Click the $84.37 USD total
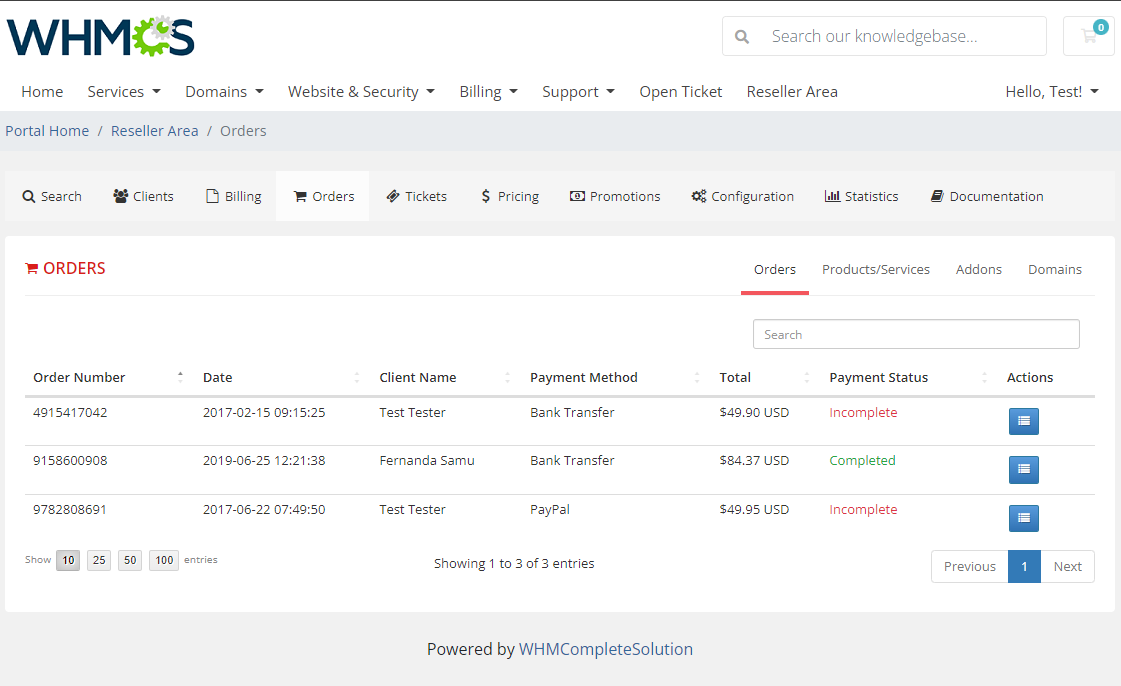Viewport: 1121px width, 686px height. coord(754,461)
